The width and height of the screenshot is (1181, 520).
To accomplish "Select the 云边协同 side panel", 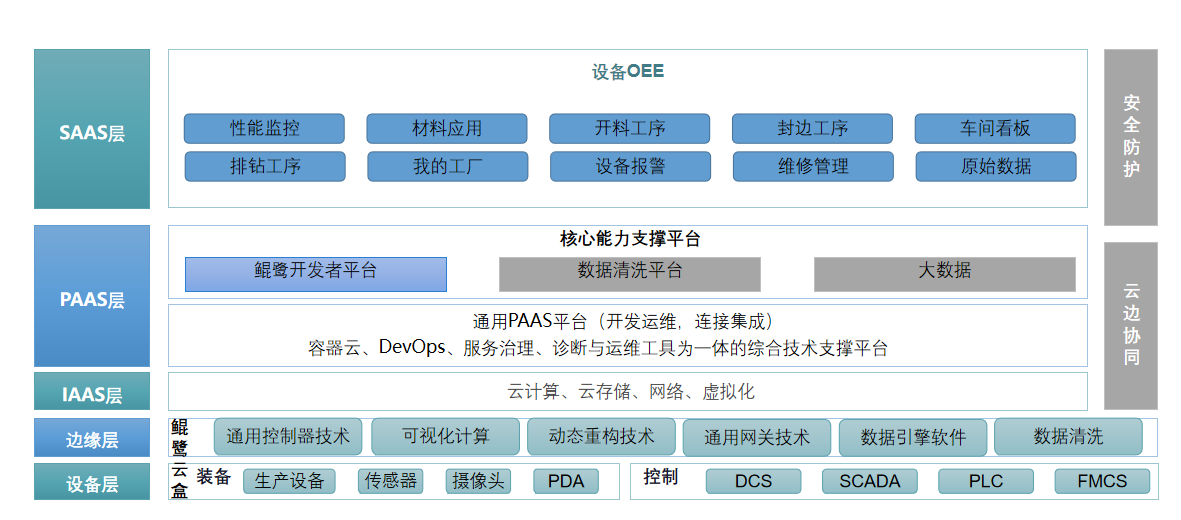I will click(1131, 325).
